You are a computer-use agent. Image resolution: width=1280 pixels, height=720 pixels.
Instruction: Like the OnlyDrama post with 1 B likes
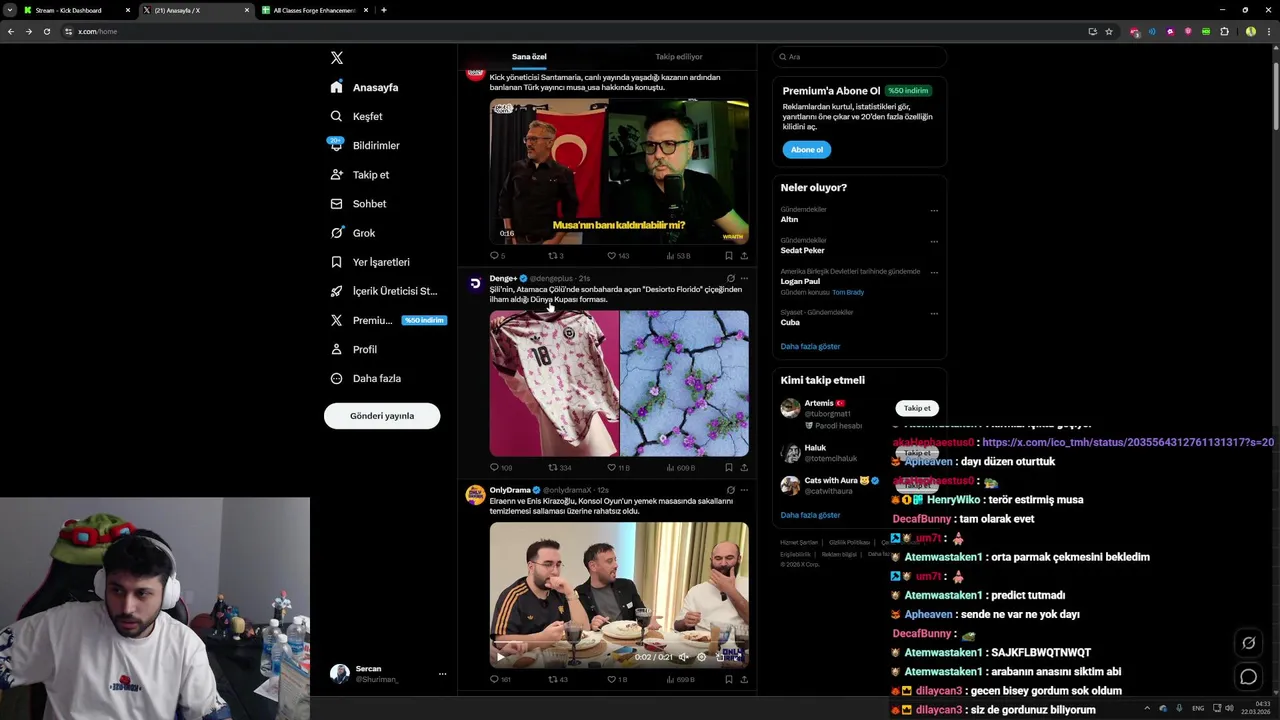point(617,680)
